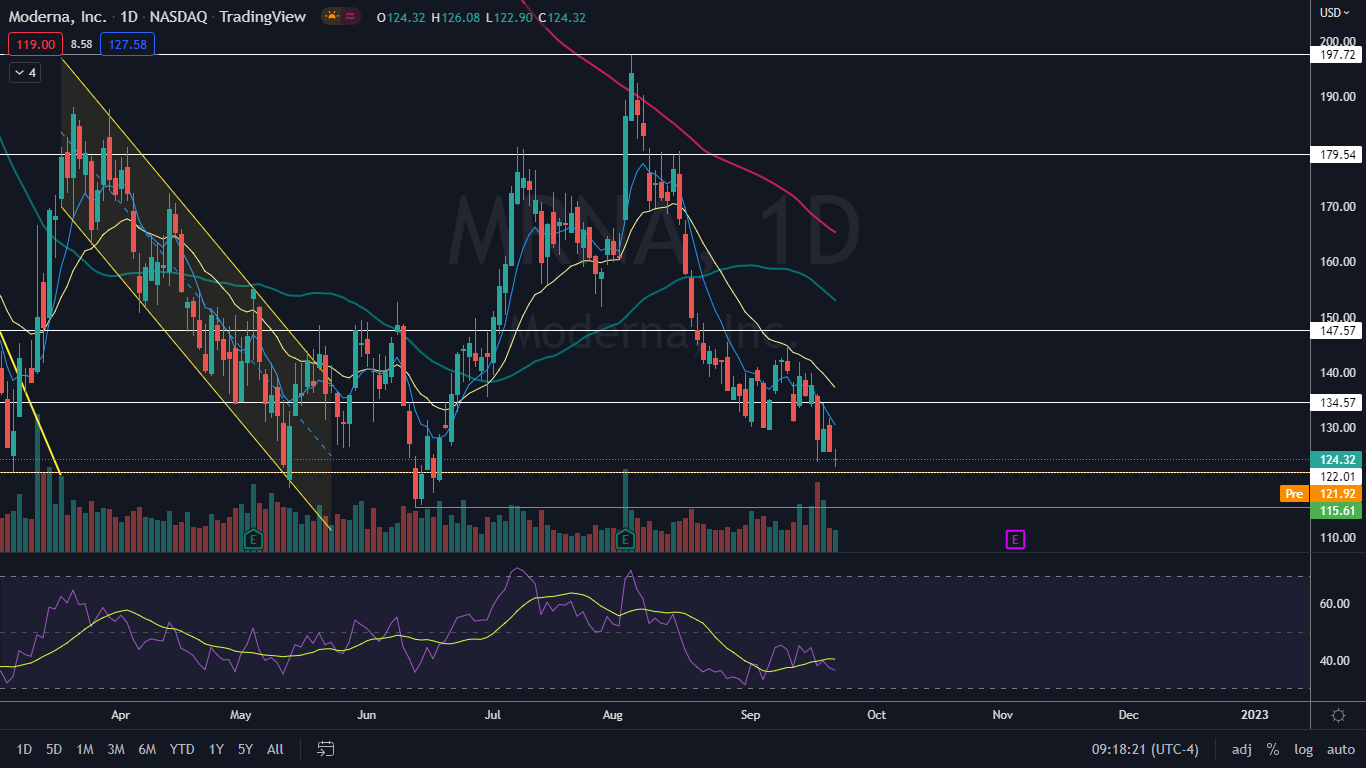Select the 3M time range
The width and height of the screenshot is (1366, 768).
(x=116, y=749)
